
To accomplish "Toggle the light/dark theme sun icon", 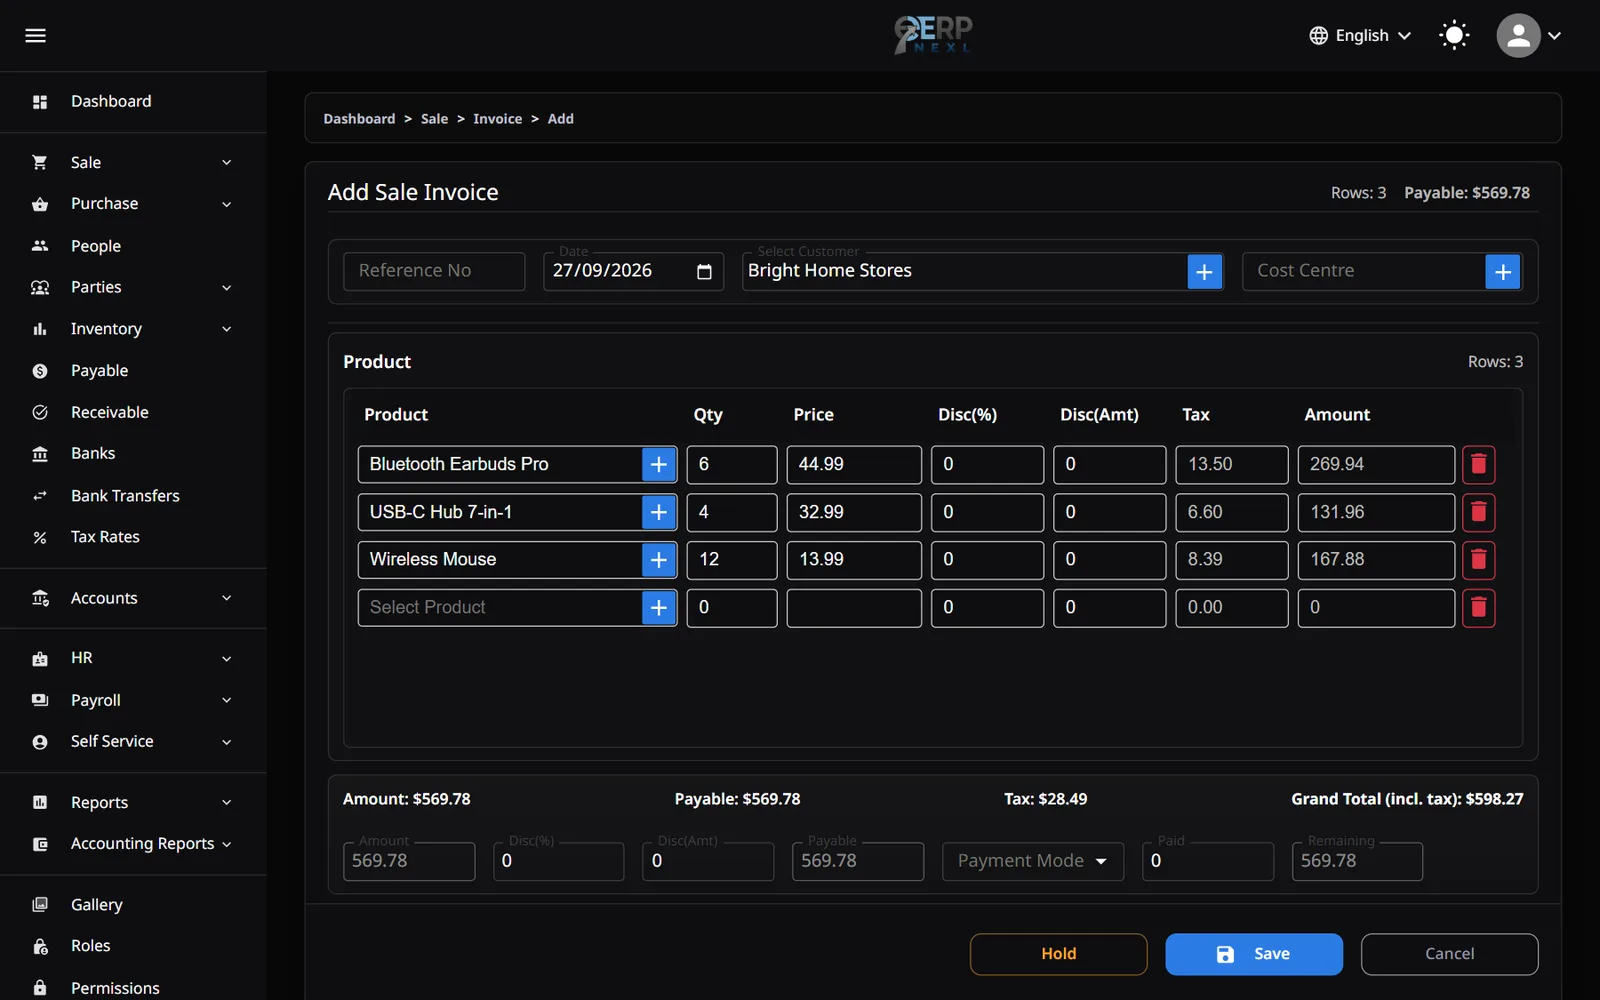I will [1454, 36].
